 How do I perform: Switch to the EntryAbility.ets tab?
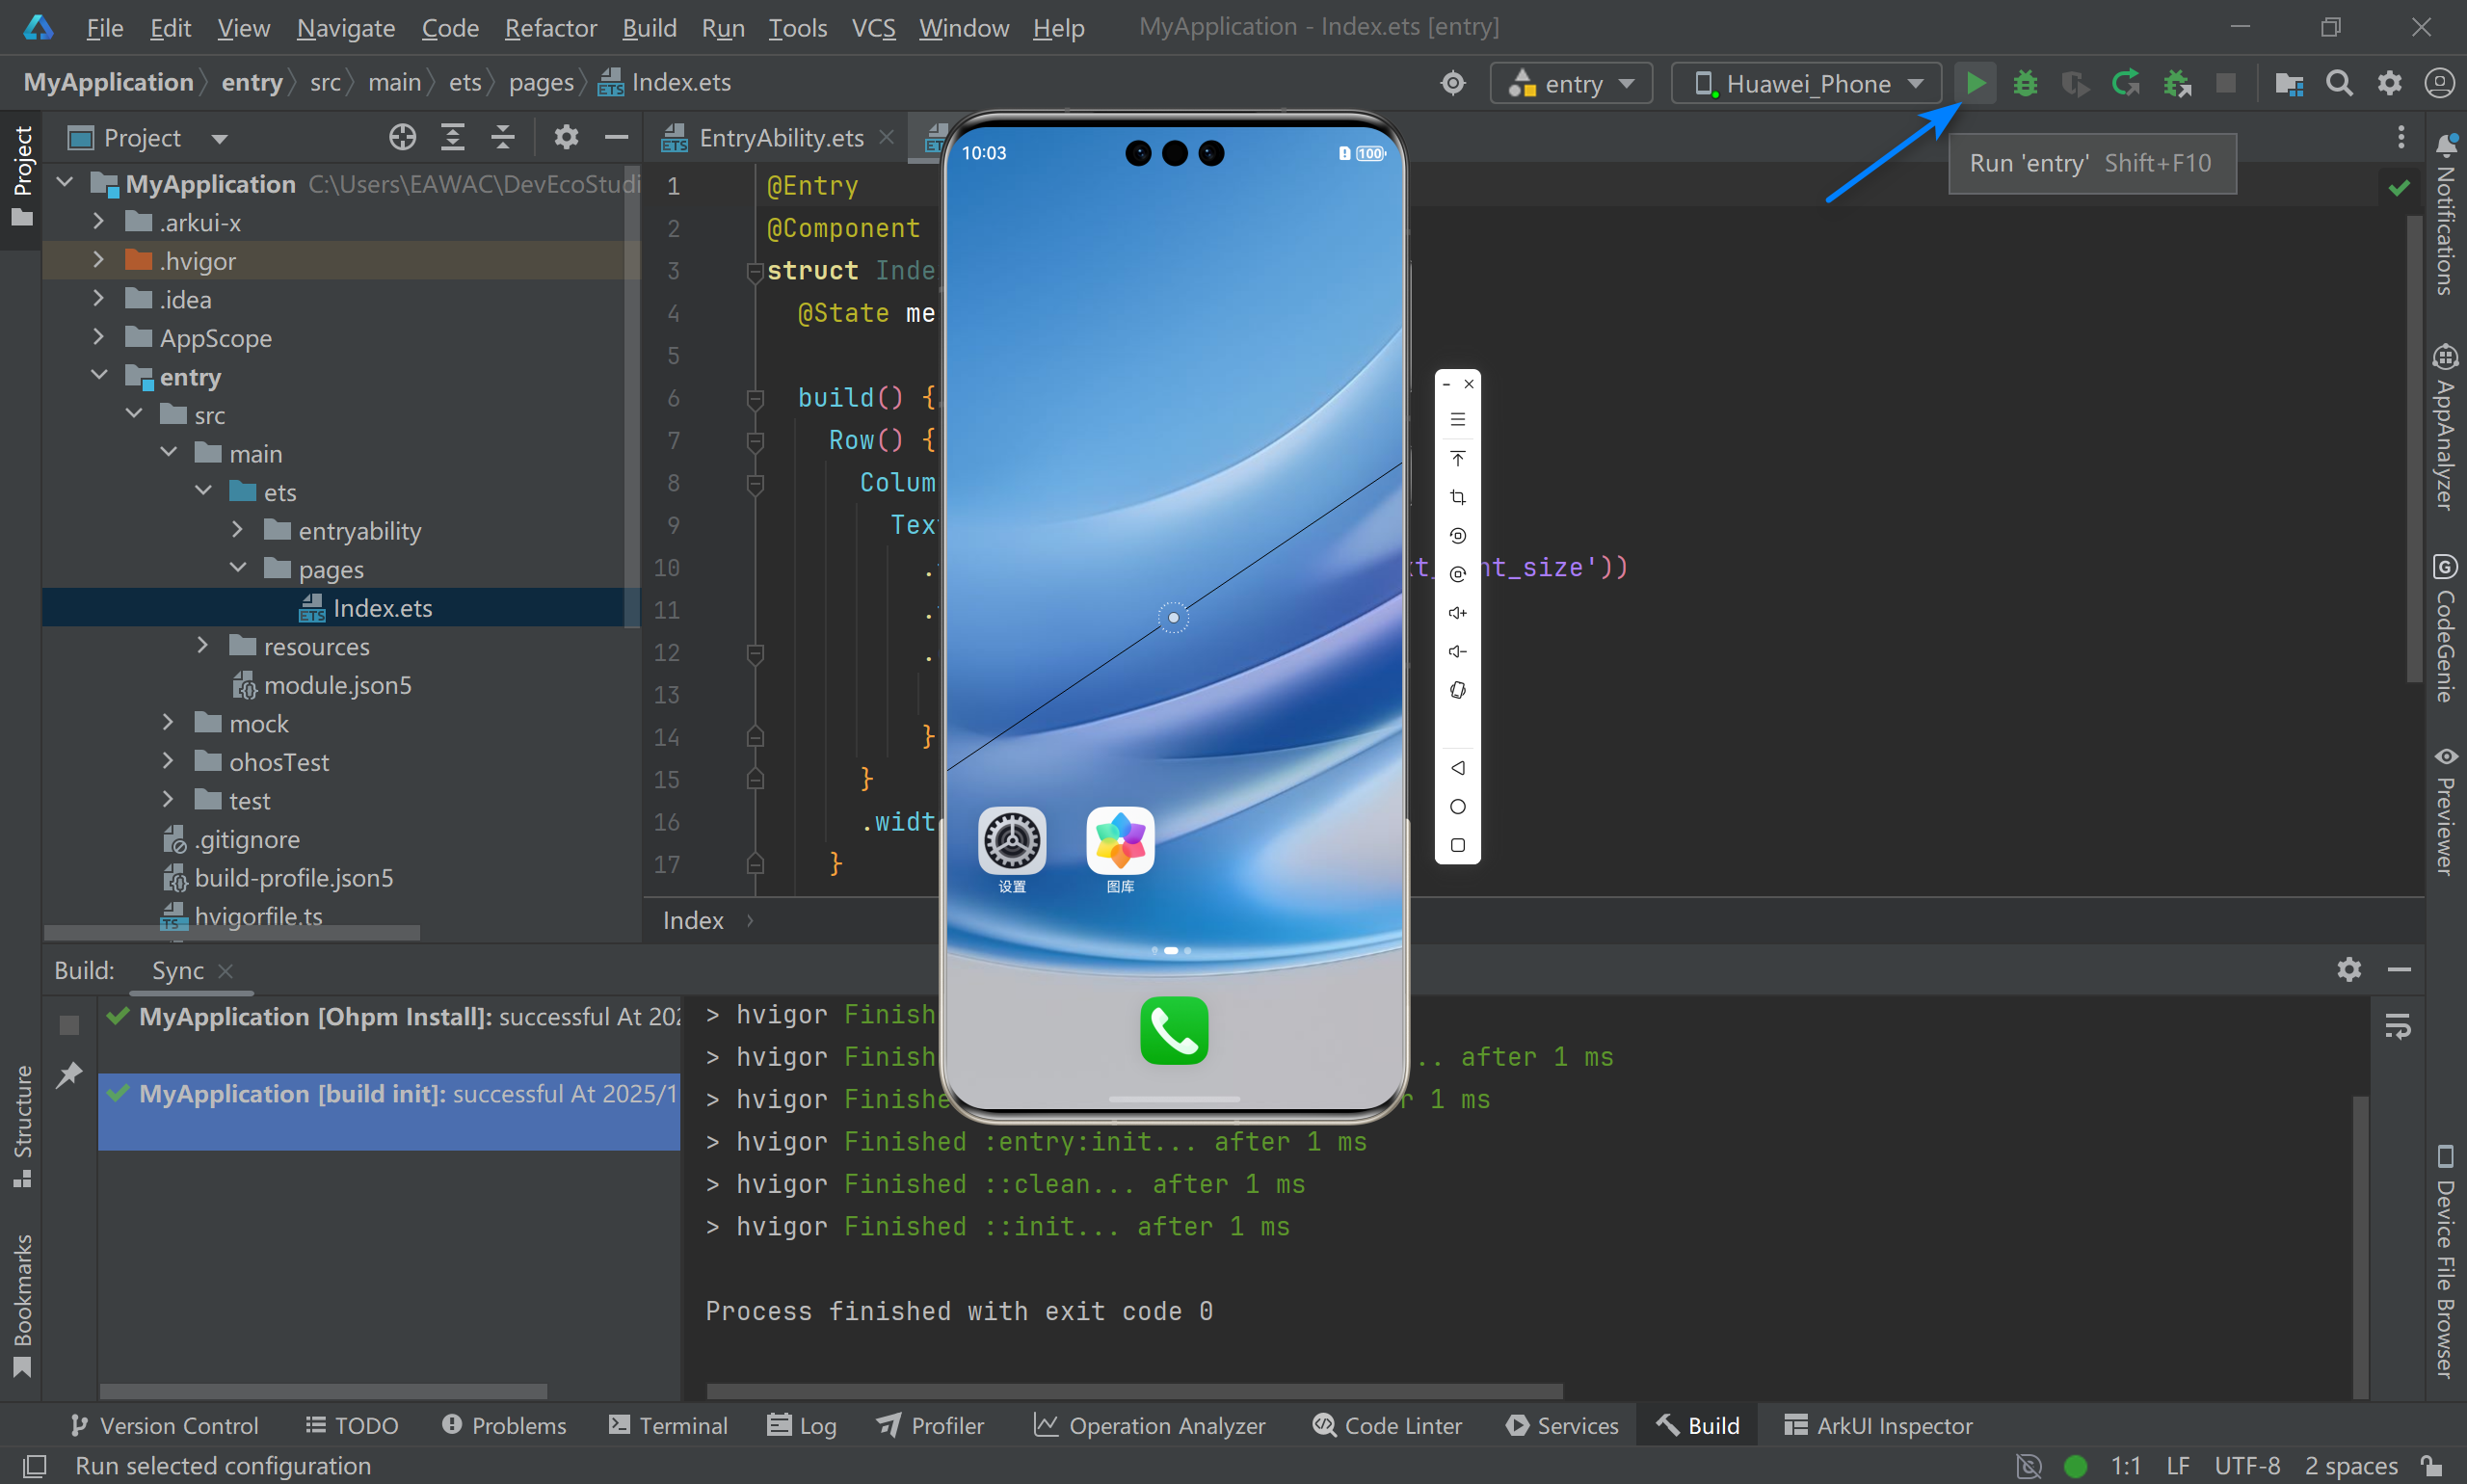(x=780, y=138)
